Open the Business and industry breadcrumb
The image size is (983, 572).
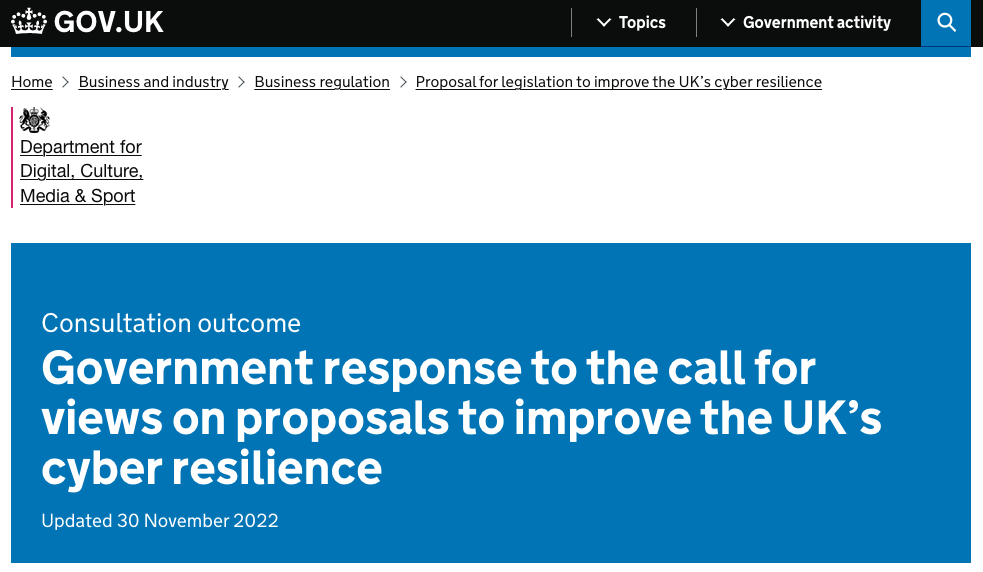[153, 82]
